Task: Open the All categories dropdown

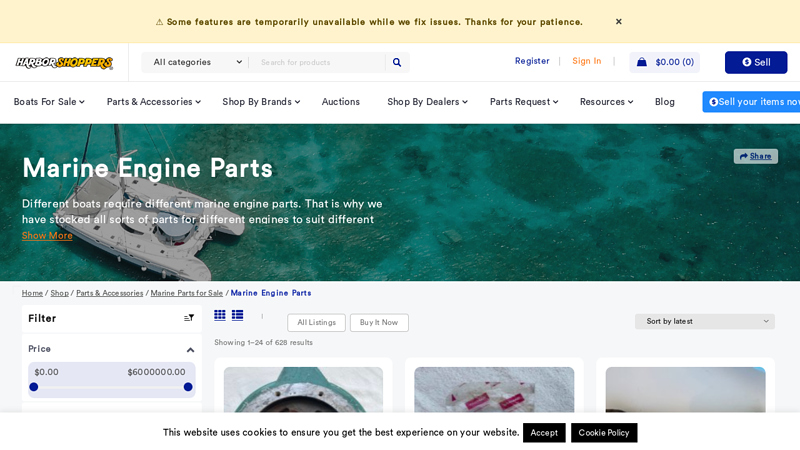Action: point(197,62)
